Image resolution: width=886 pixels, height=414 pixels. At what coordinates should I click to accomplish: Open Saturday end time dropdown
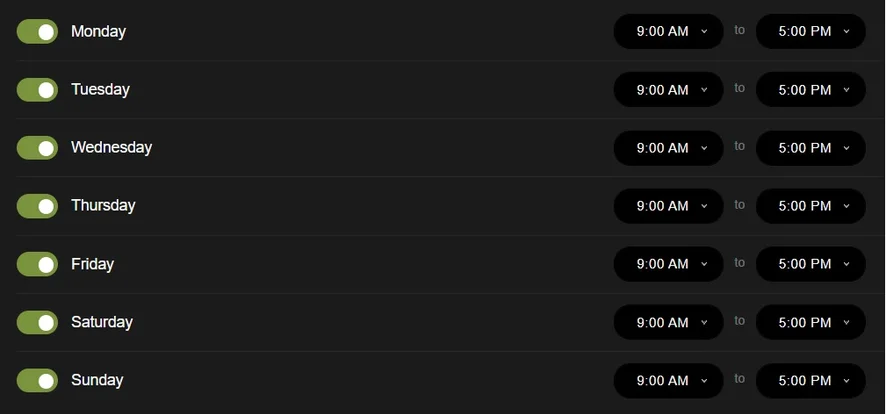click(x=810, y=322)
